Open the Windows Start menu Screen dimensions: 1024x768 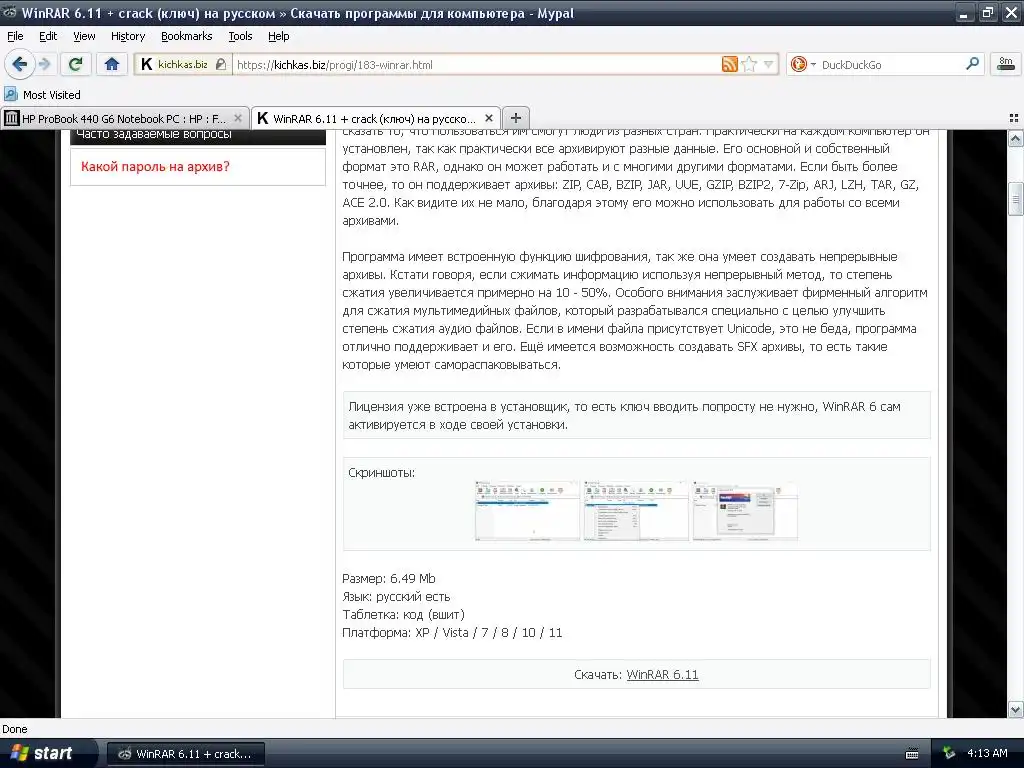(44, 753)
